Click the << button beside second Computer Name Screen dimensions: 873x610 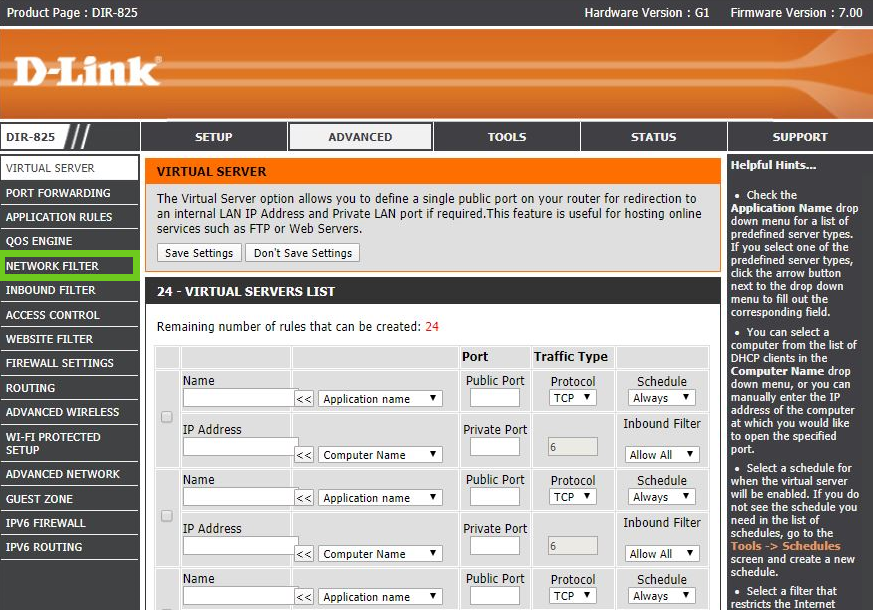tap(305, 554)
